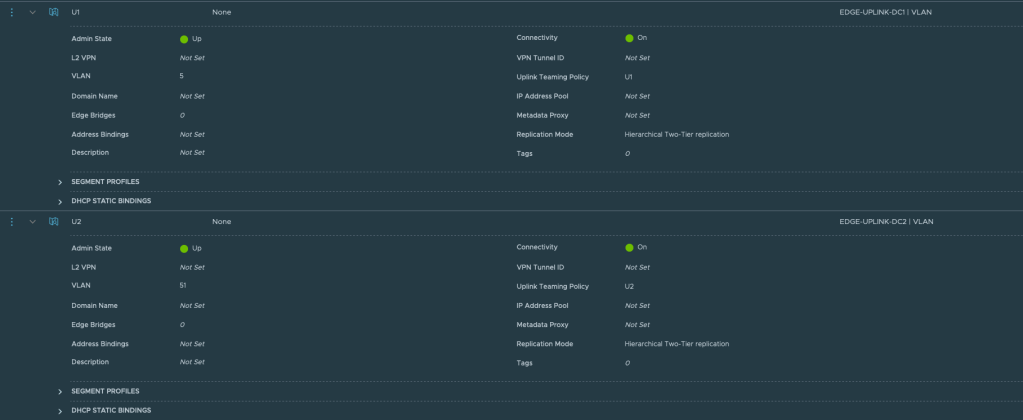Click the segment icon beside U1
1023x420 pixels.
54,12
